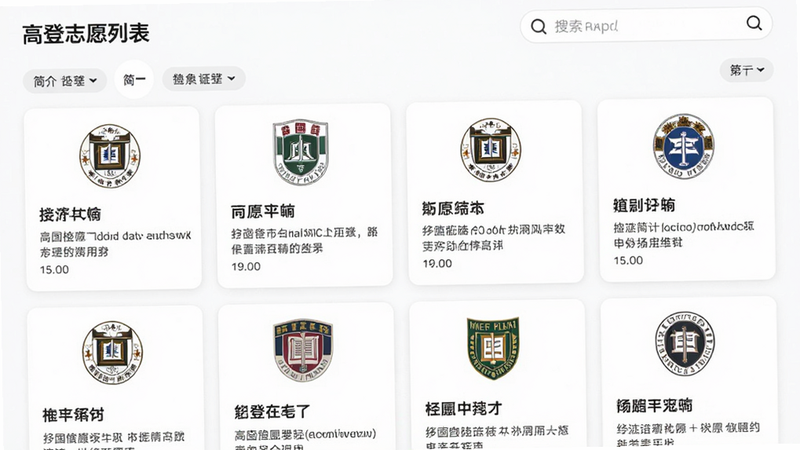Open the card title beneath the blue round emblem

coord(644,205)
